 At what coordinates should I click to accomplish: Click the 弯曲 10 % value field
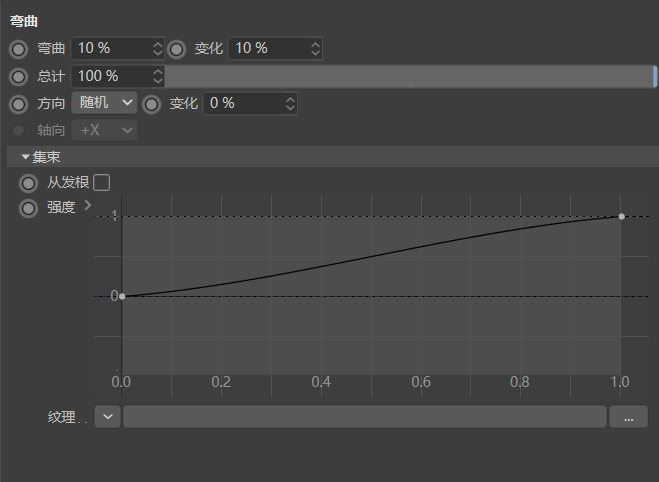(x=110, y=48)
